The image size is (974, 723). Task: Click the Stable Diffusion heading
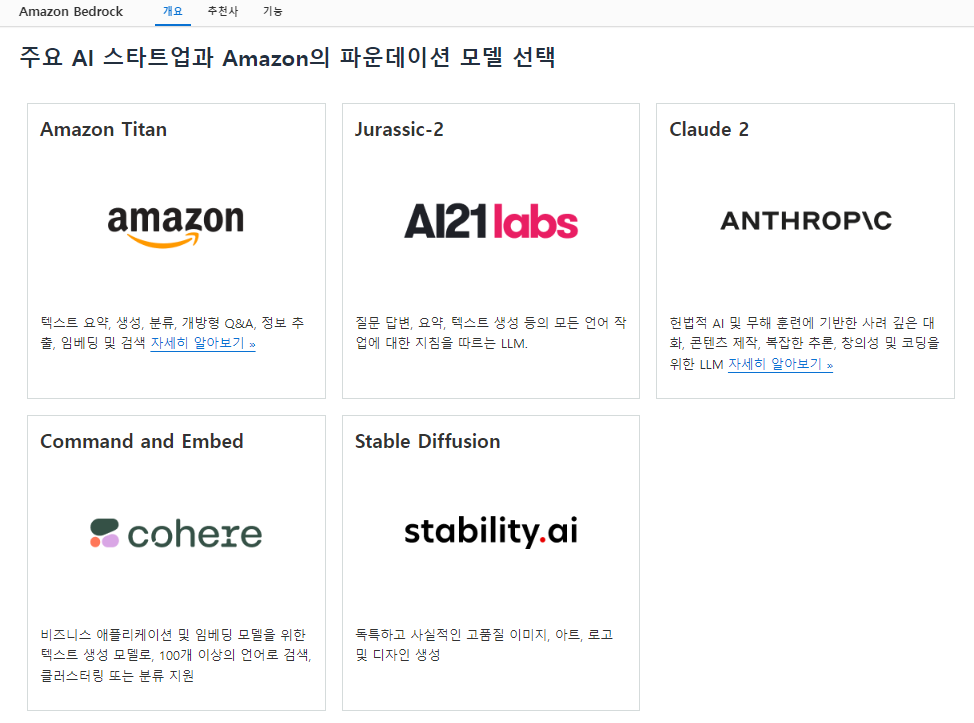427,442
